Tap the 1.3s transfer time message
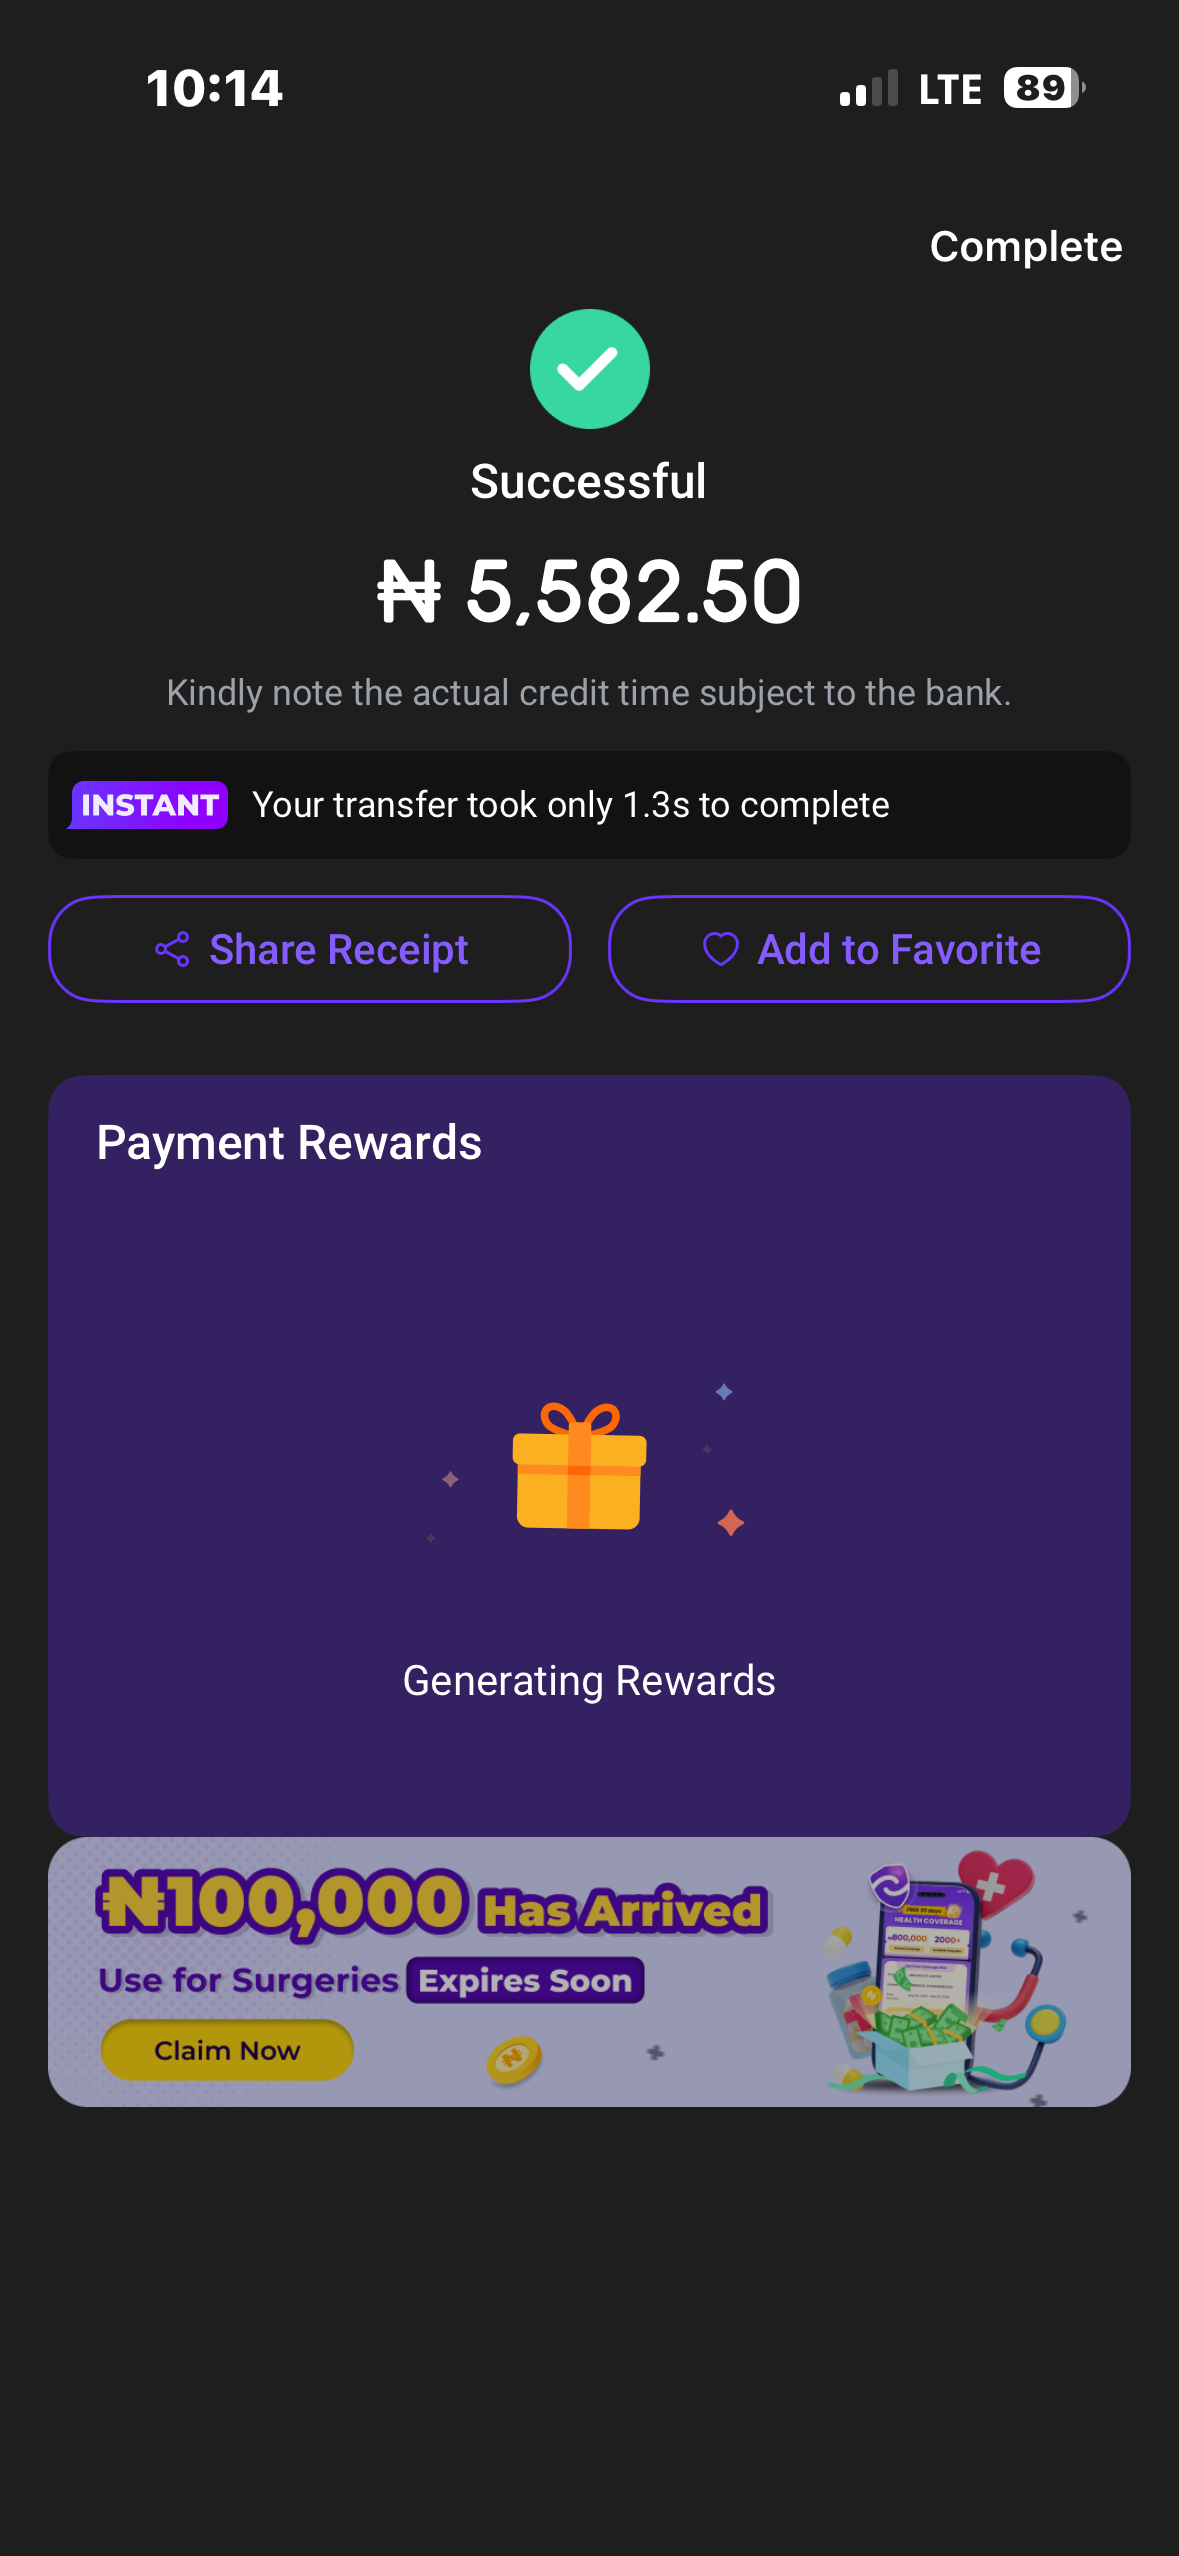Viewport: 1179px width, 2556px height. tap(570, 805)
